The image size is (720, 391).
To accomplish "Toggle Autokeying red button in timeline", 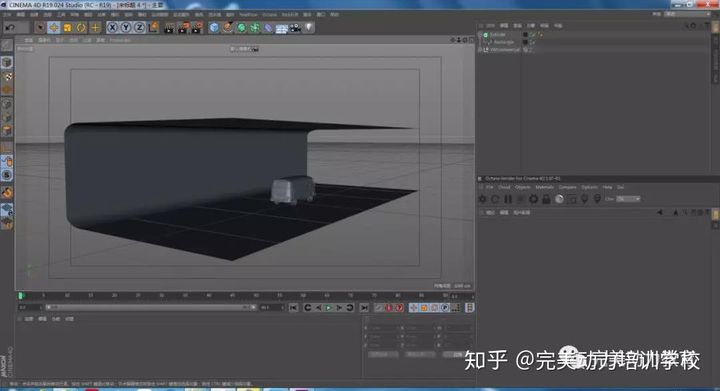I will pyautogui.click(x=389, y=307).
